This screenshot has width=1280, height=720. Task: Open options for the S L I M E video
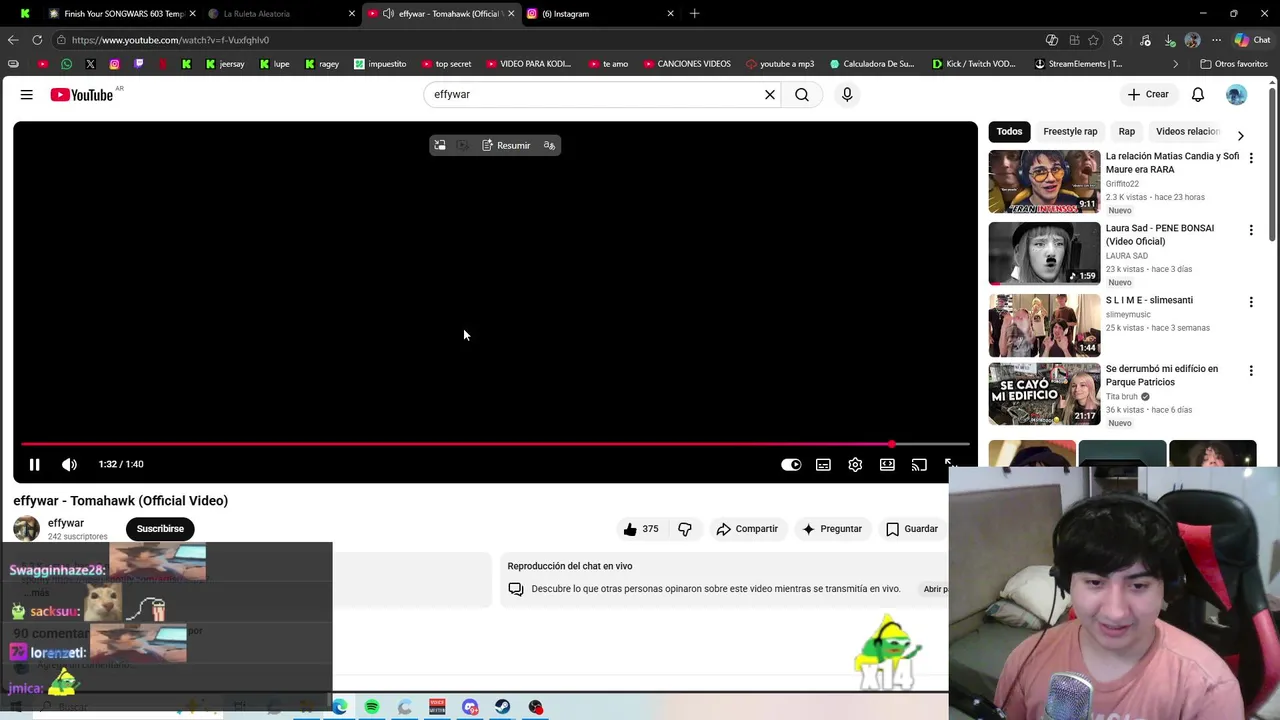pyautogui.click(x=1251, y=302)
